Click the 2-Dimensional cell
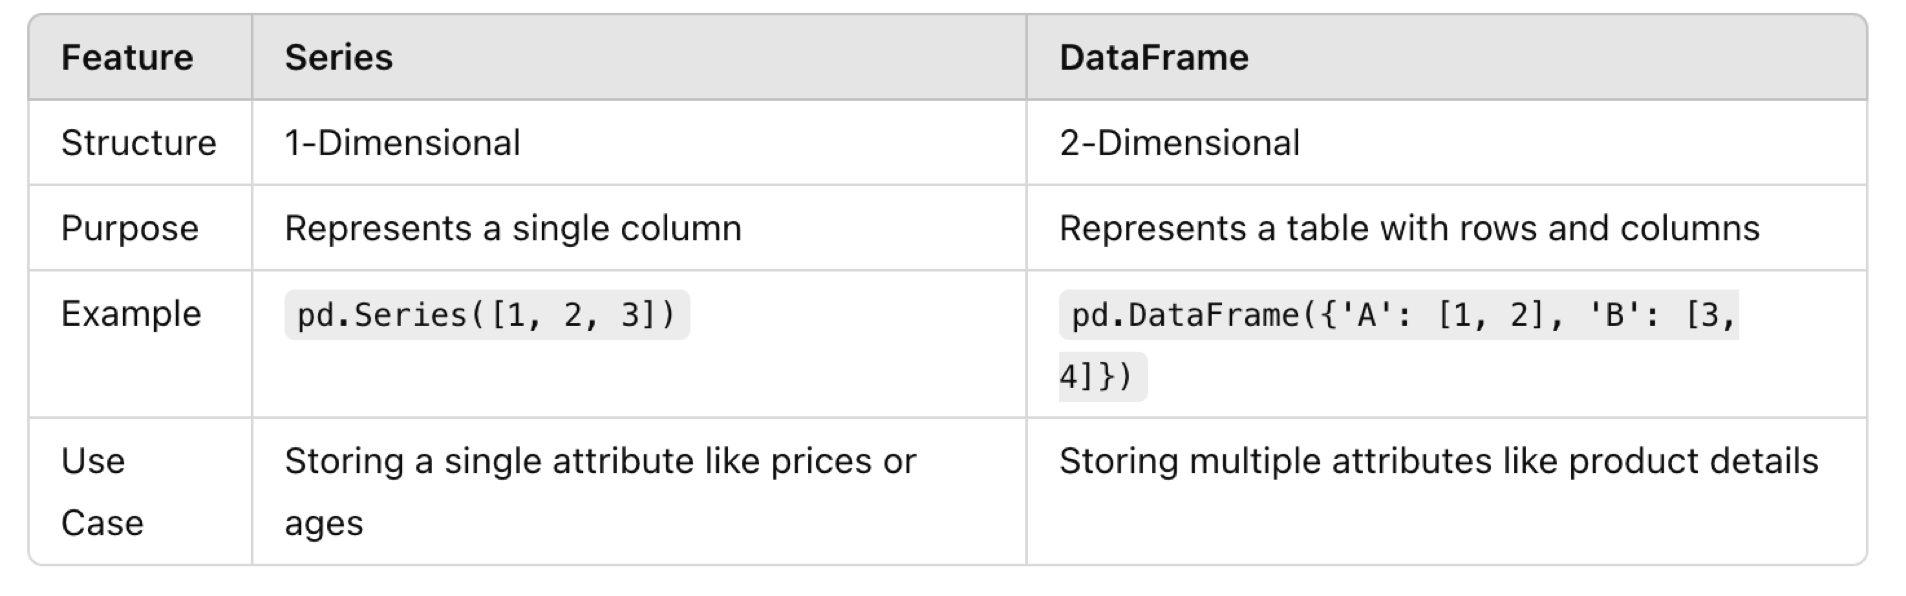 1179,143
